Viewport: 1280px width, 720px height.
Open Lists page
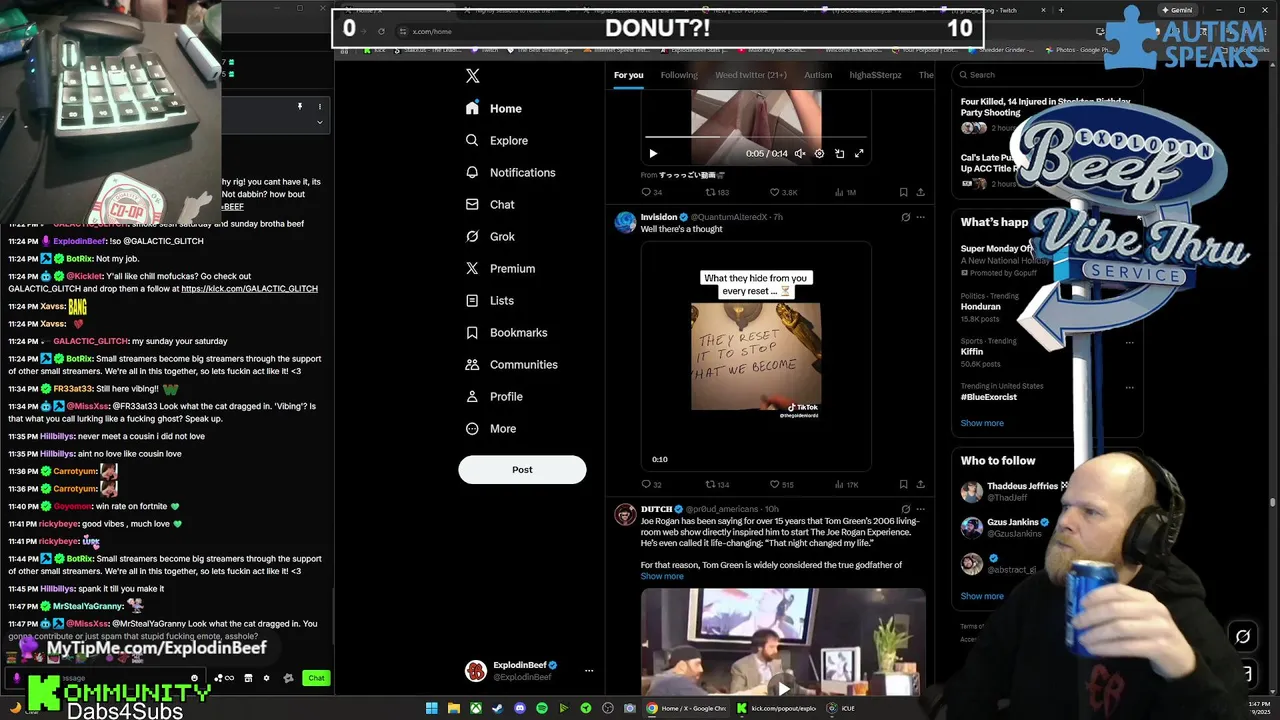(490, 300)
